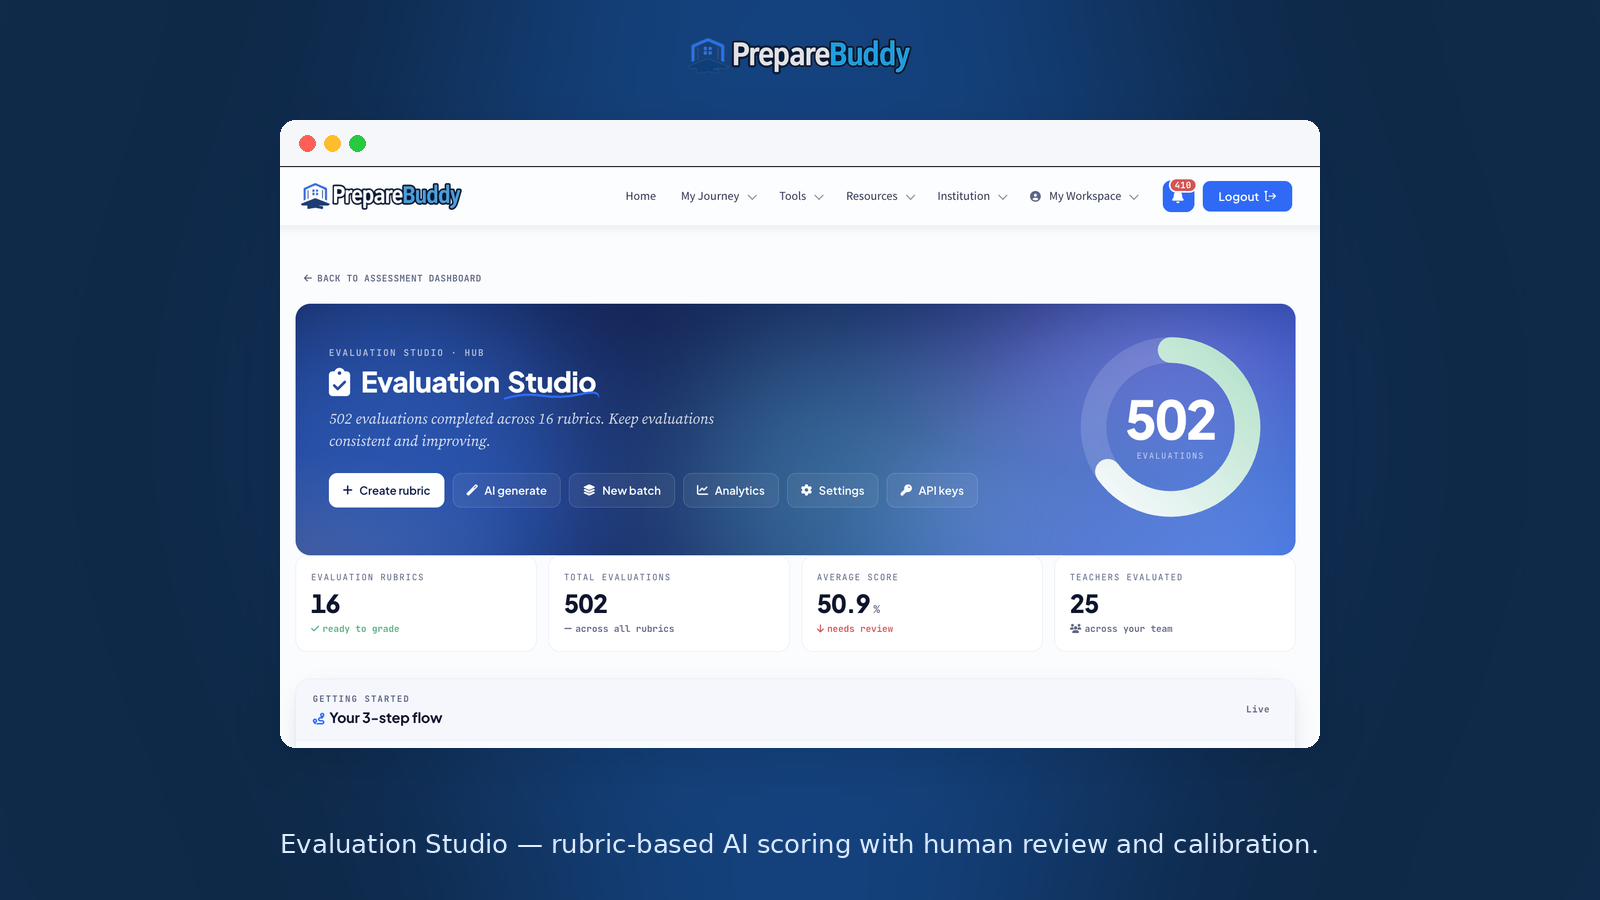Click the Evaluation Studio heading
This screenshot has height=900, width=1600.
pyautogui.click(x=478, y=382)
